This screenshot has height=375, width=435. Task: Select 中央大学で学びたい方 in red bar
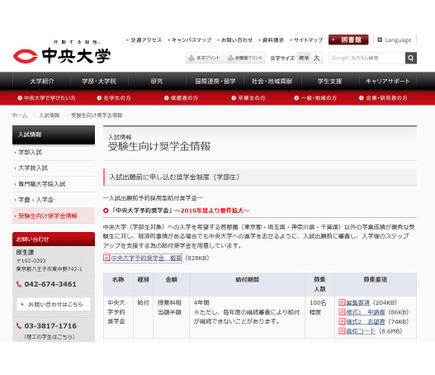(47, 98)
